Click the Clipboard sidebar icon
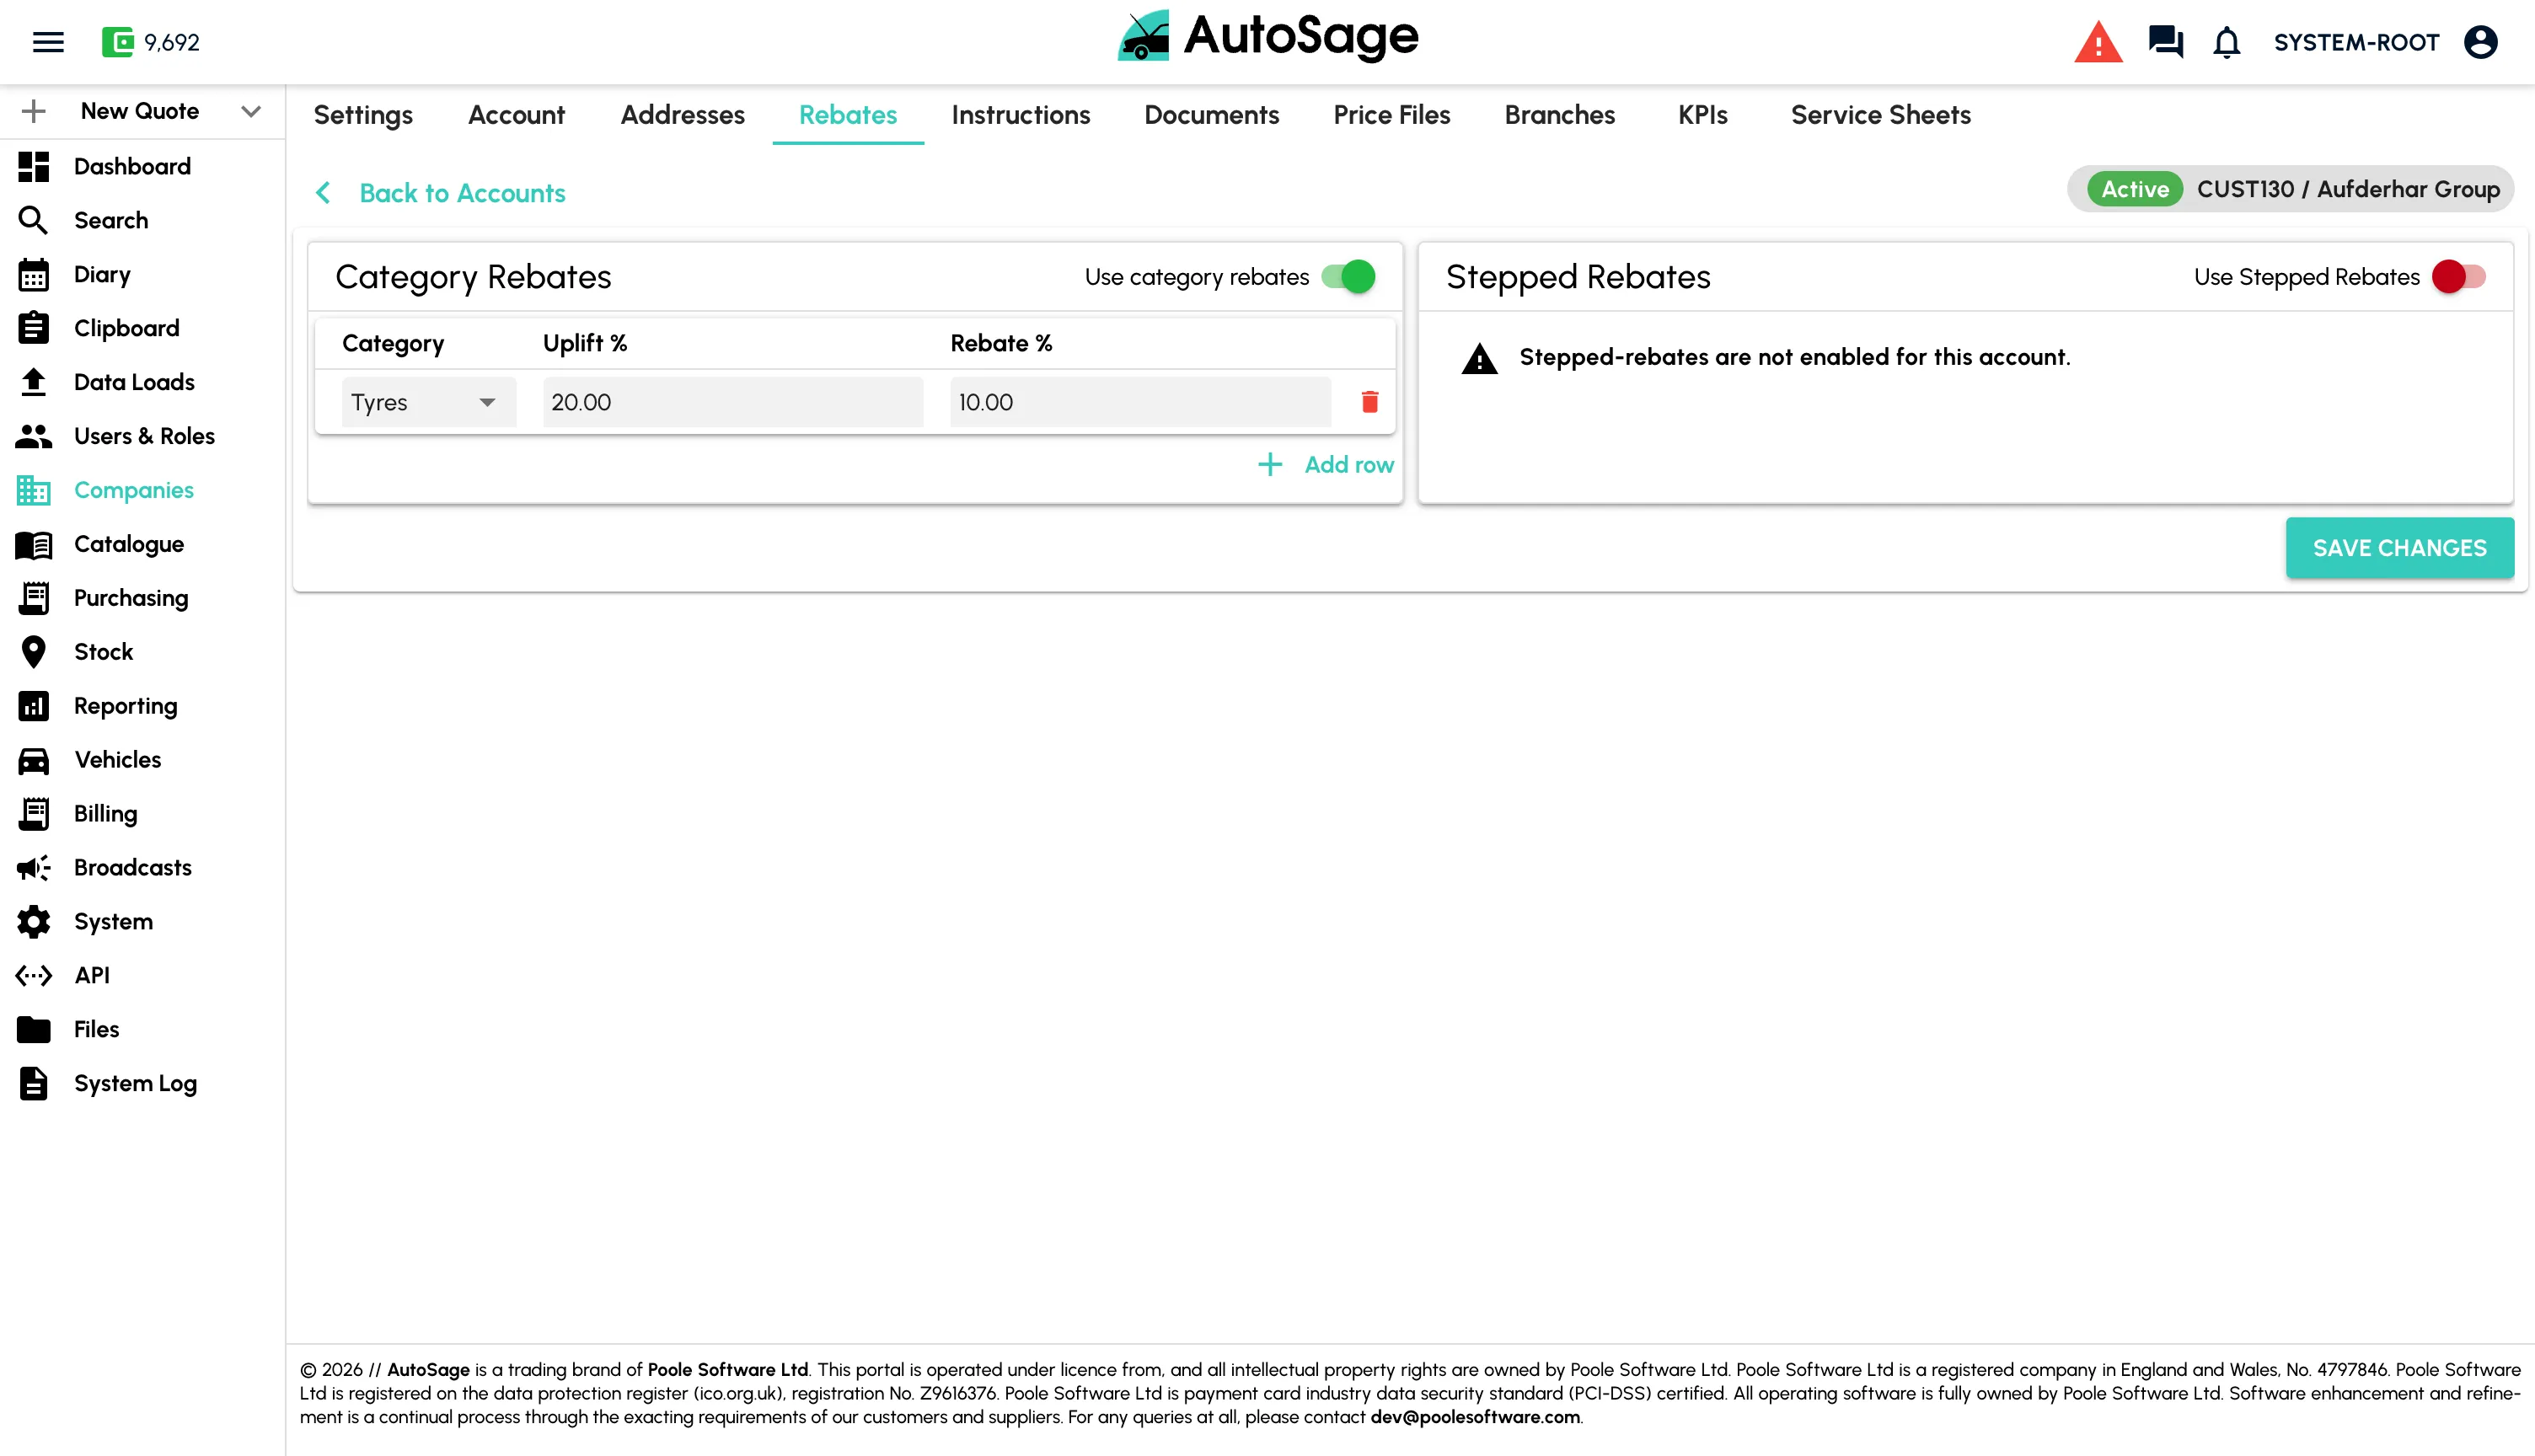 (33, 328)
